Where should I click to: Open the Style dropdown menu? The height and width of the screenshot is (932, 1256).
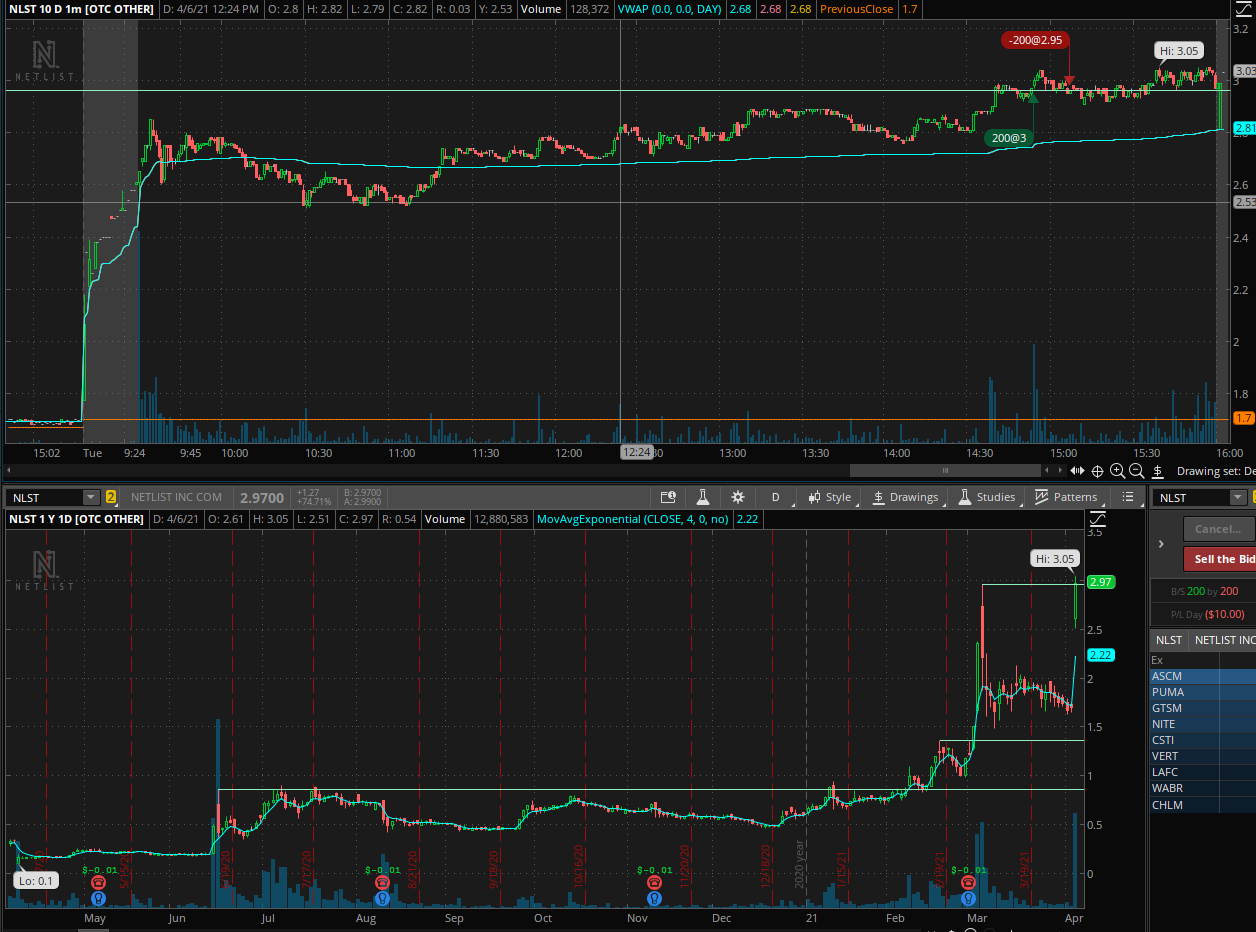[830, 497]
